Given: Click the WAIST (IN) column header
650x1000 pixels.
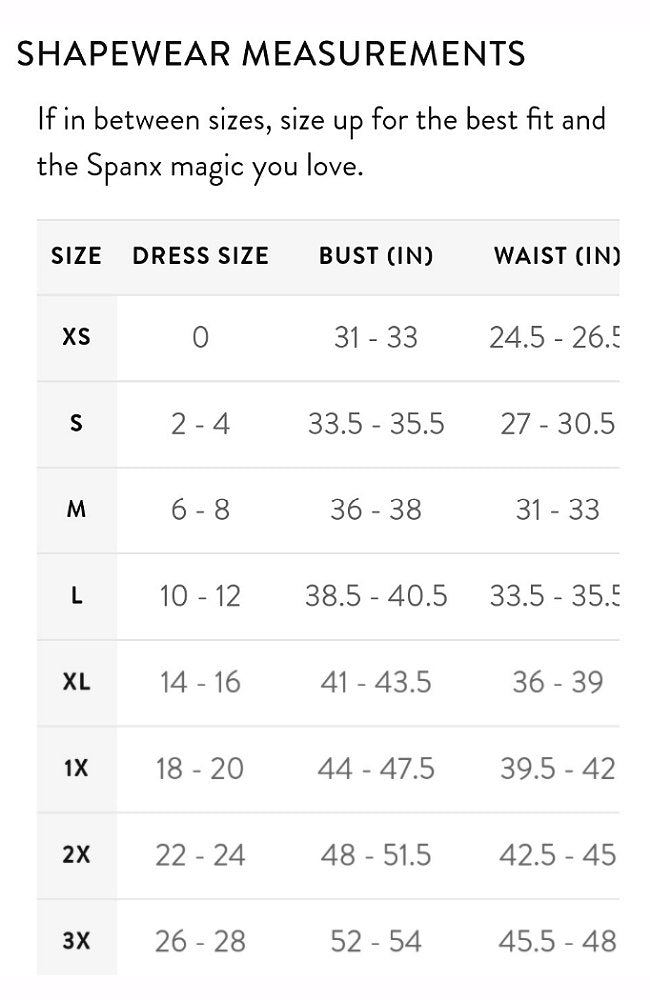Looking at the screenshot, I should tap(557, 256).
